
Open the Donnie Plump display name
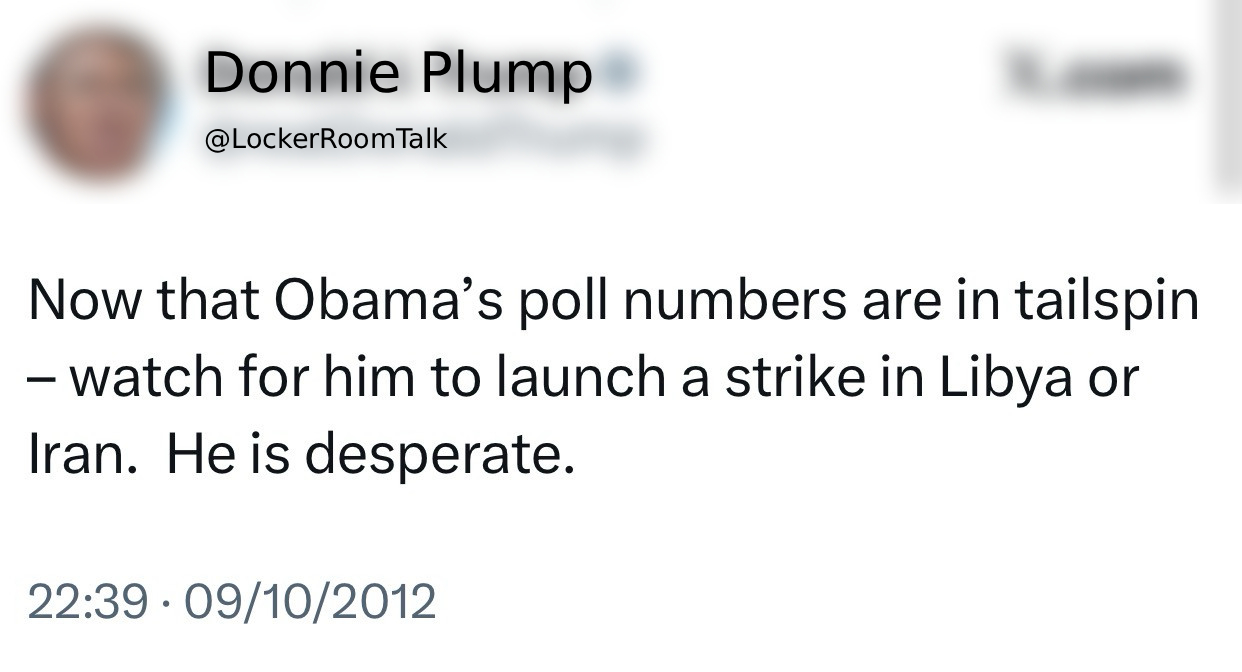coord(398,72)
